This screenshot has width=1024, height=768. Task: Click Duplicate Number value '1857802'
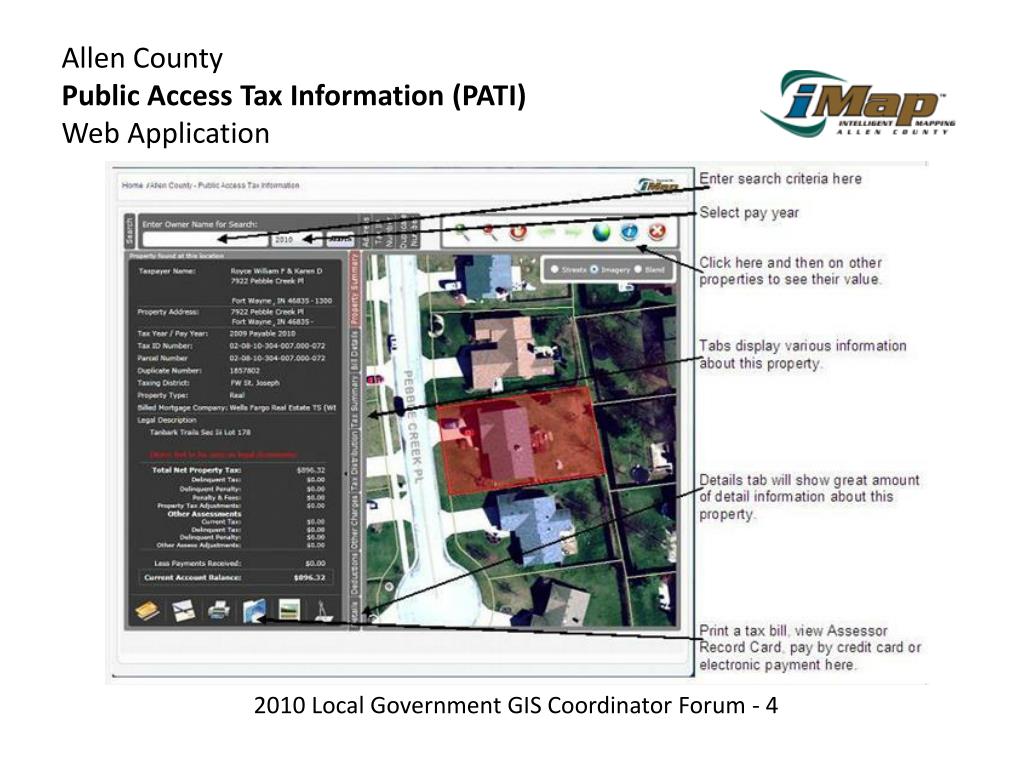click(244, 370)
